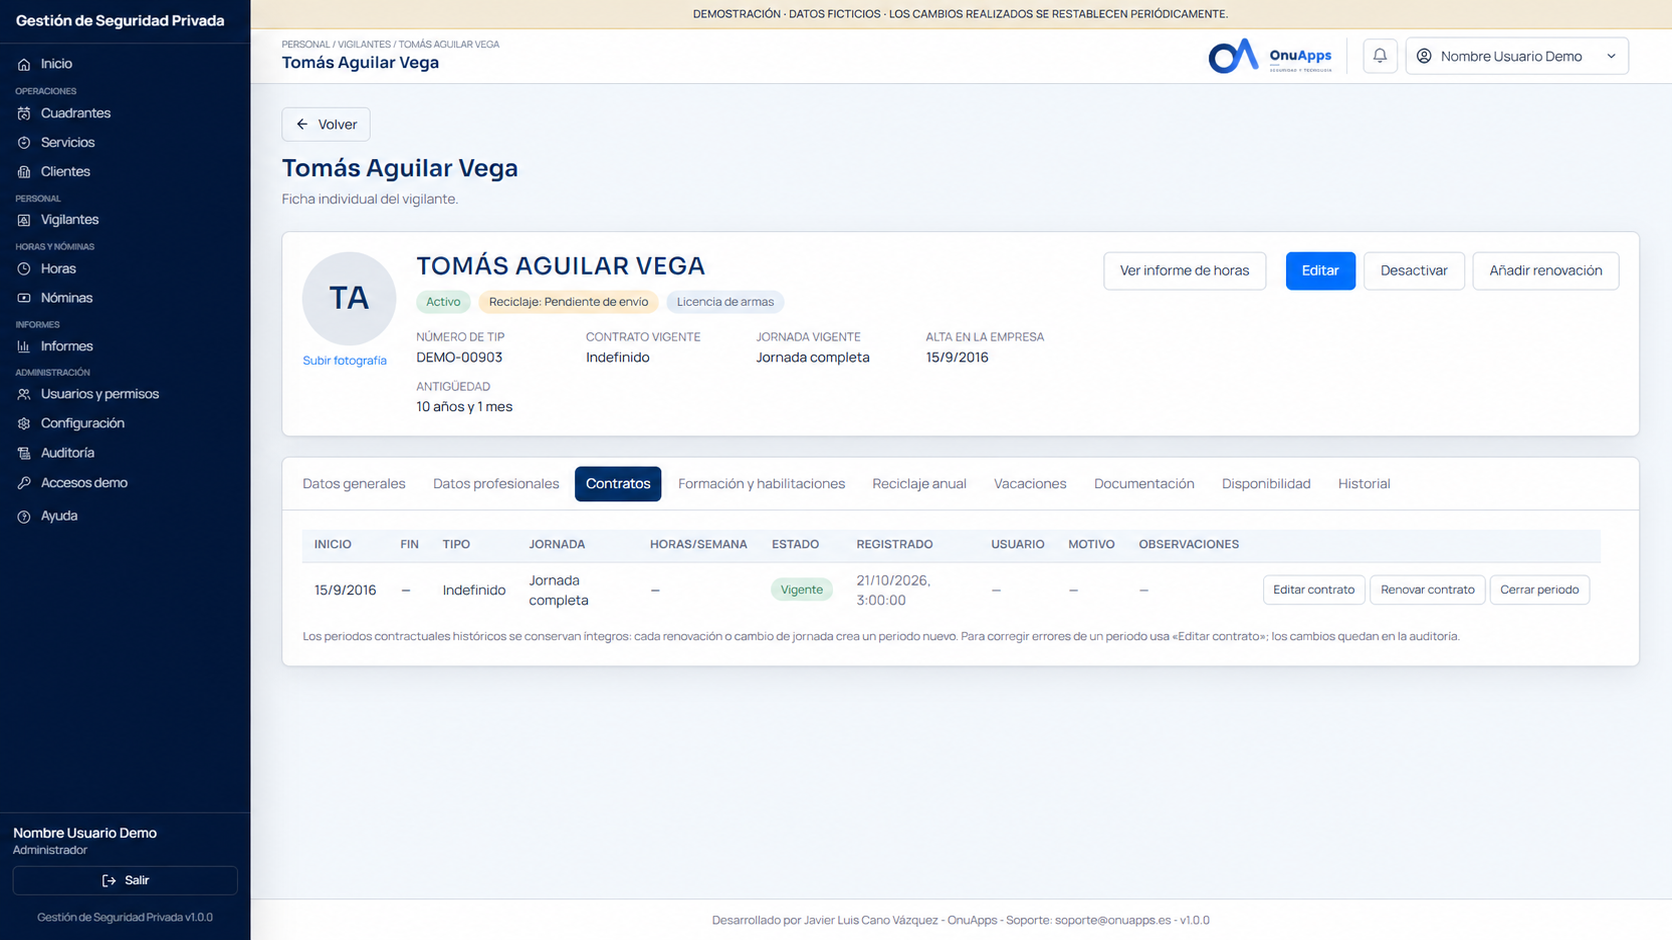Click Reciclaje: Pendiente de envío badge
This screenshot has width=1672, height=940.
568,302
